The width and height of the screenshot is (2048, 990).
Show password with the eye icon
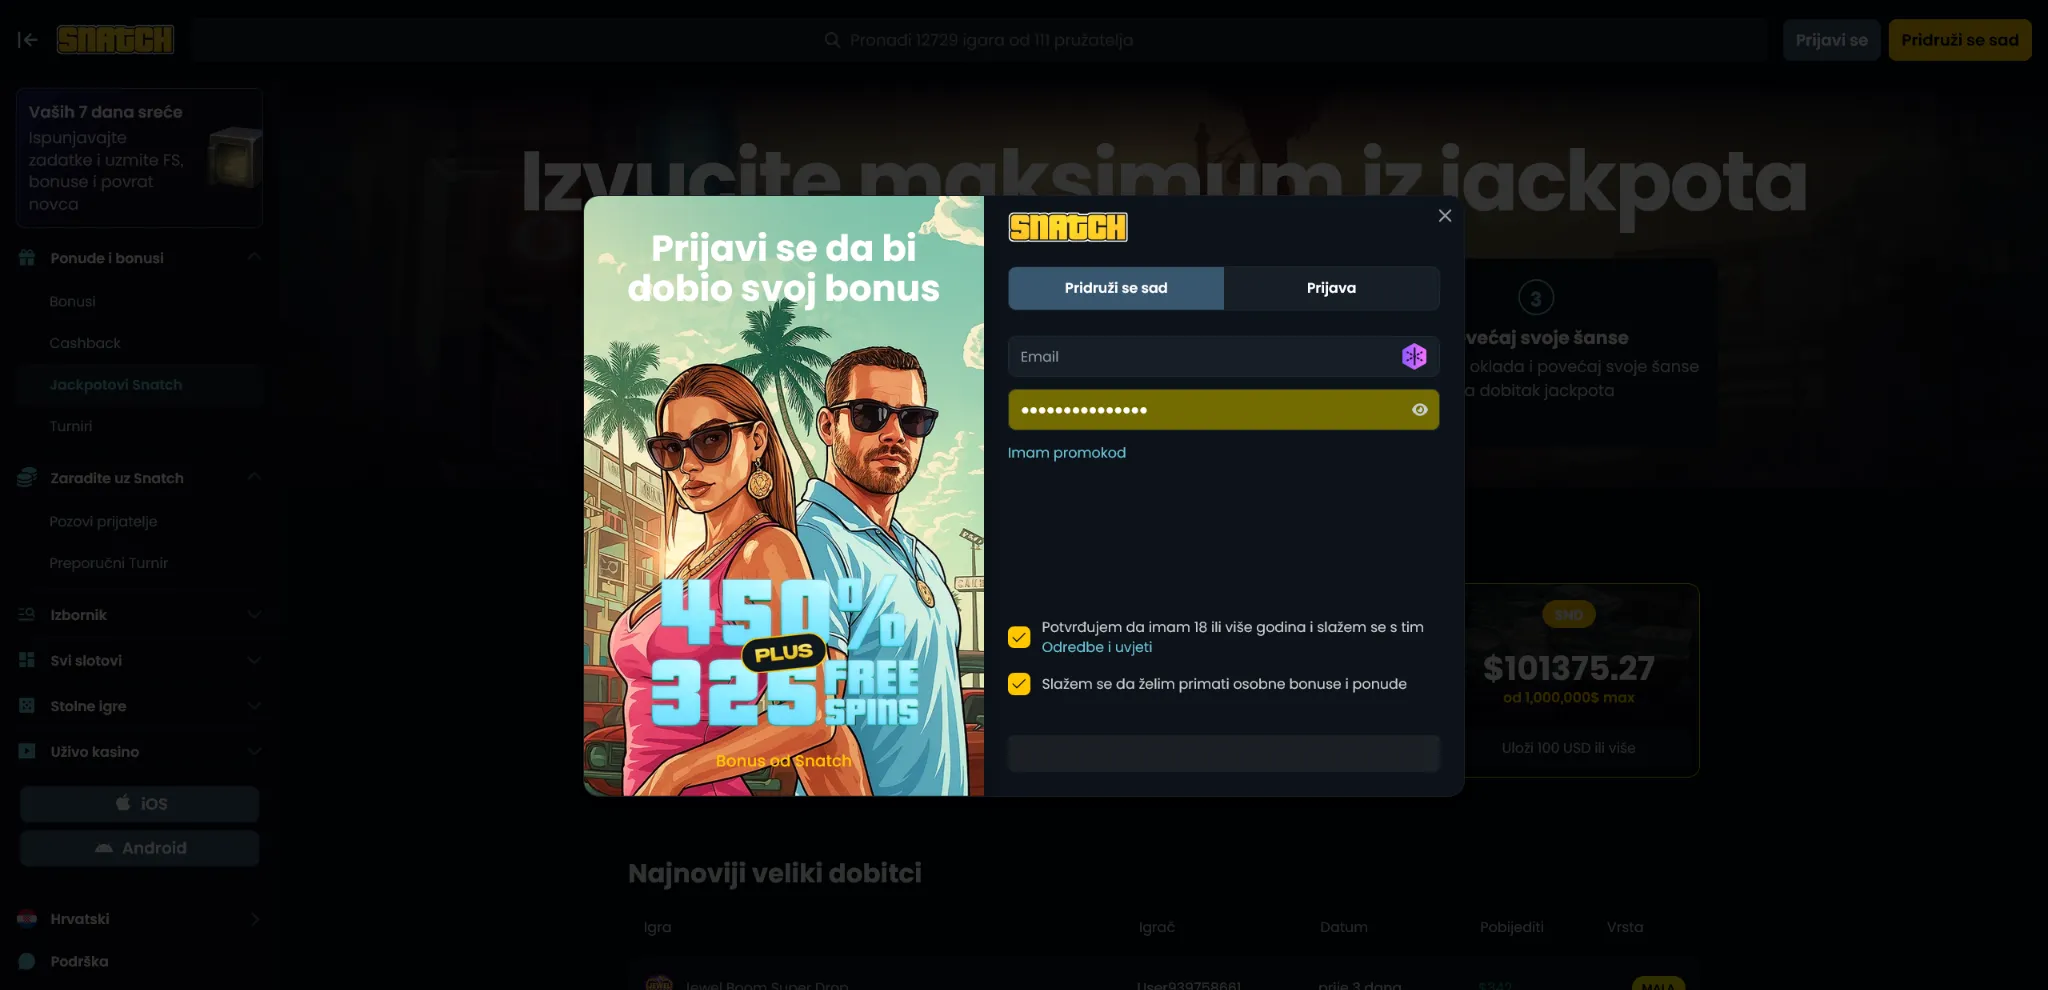[x=1419, y=410]
